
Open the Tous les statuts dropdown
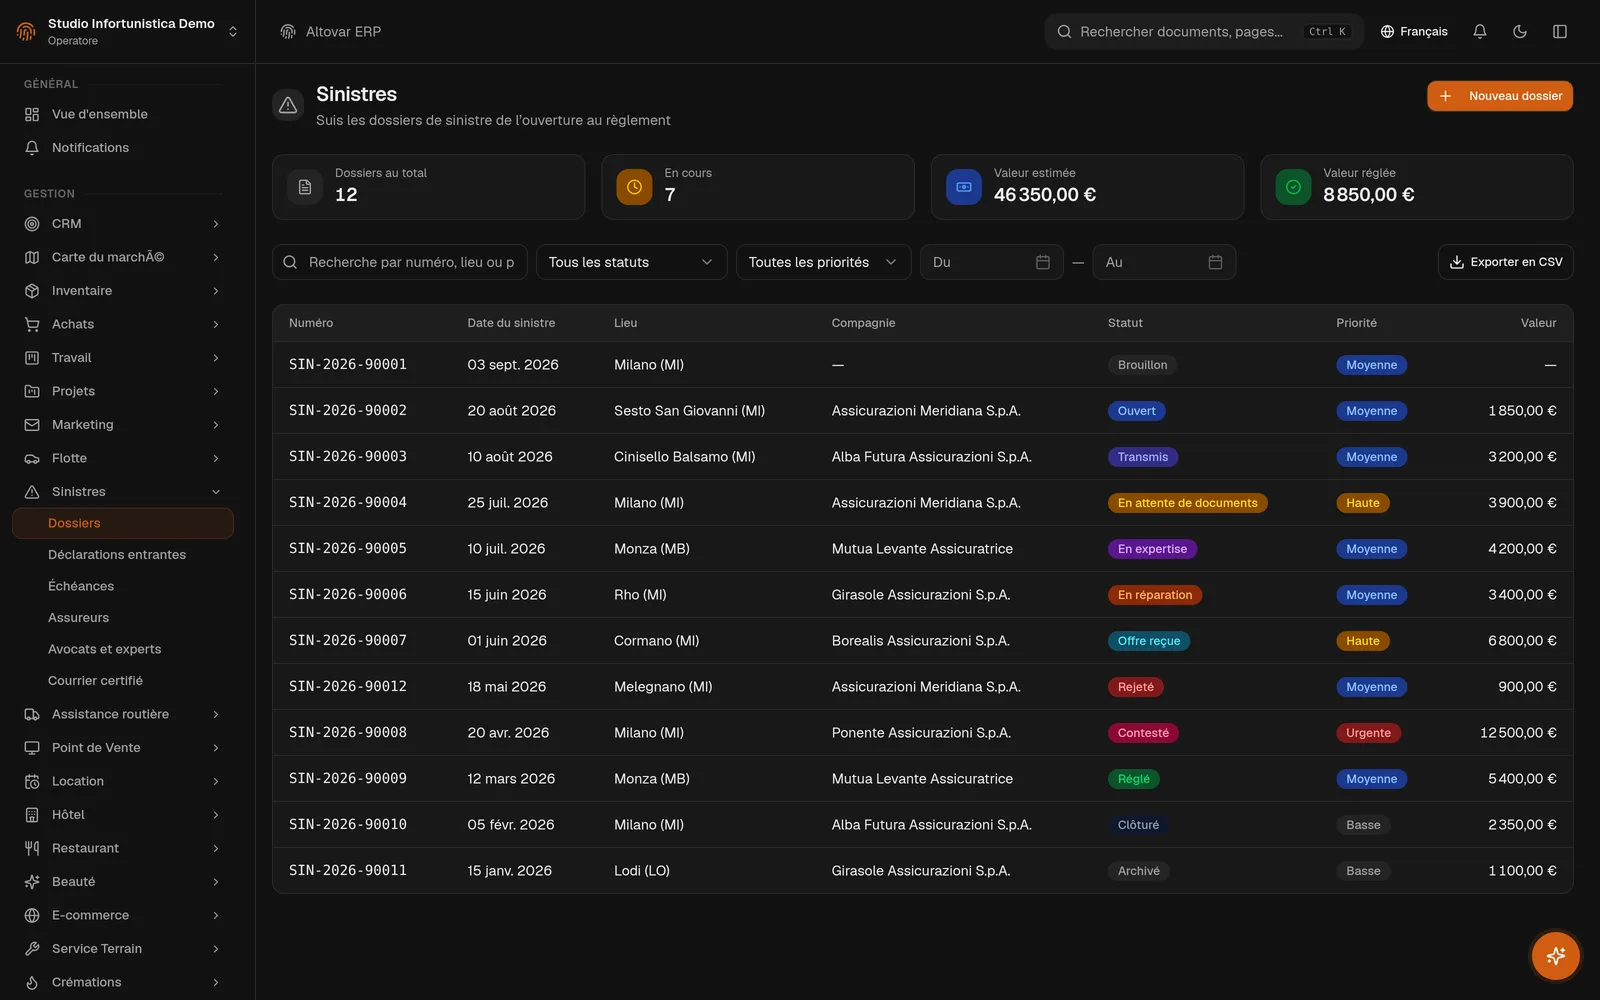coord(631,262)
